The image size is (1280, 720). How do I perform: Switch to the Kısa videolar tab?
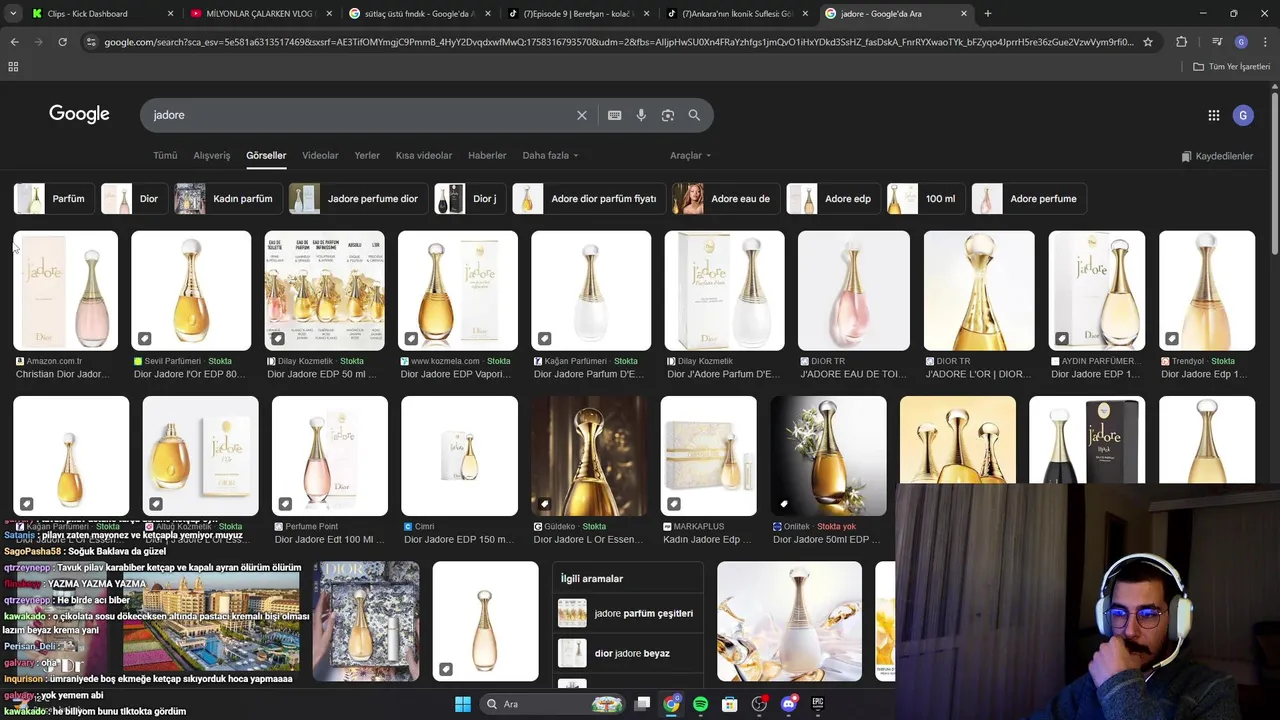coord(424,155)
